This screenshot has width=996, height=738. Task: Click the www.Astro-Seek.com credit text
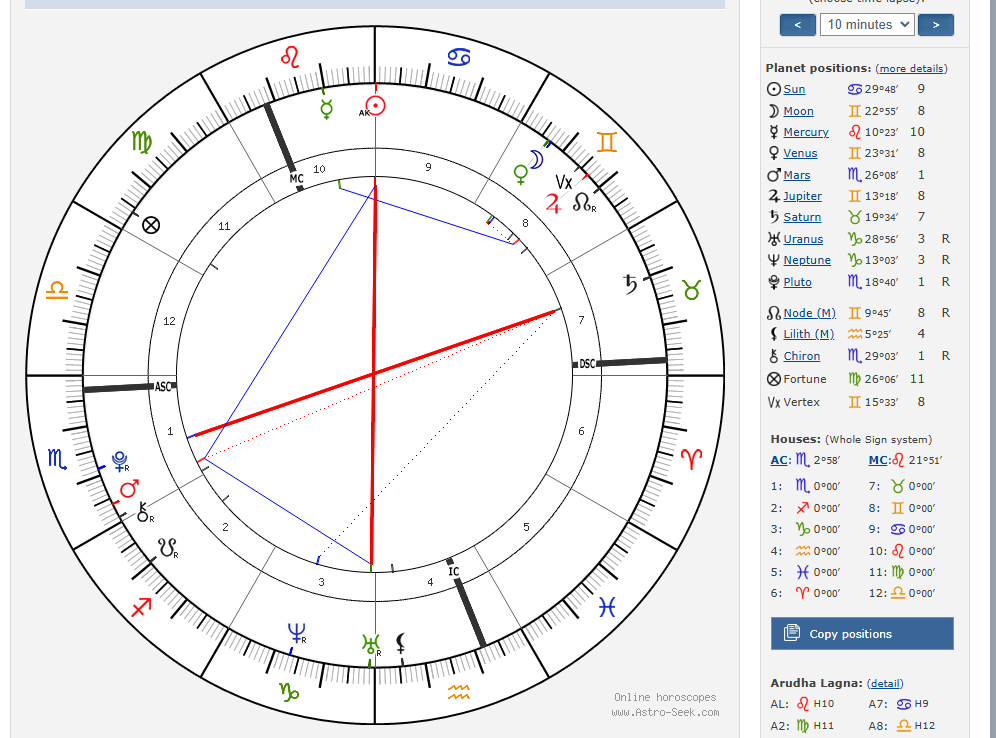tap(665, 713)
